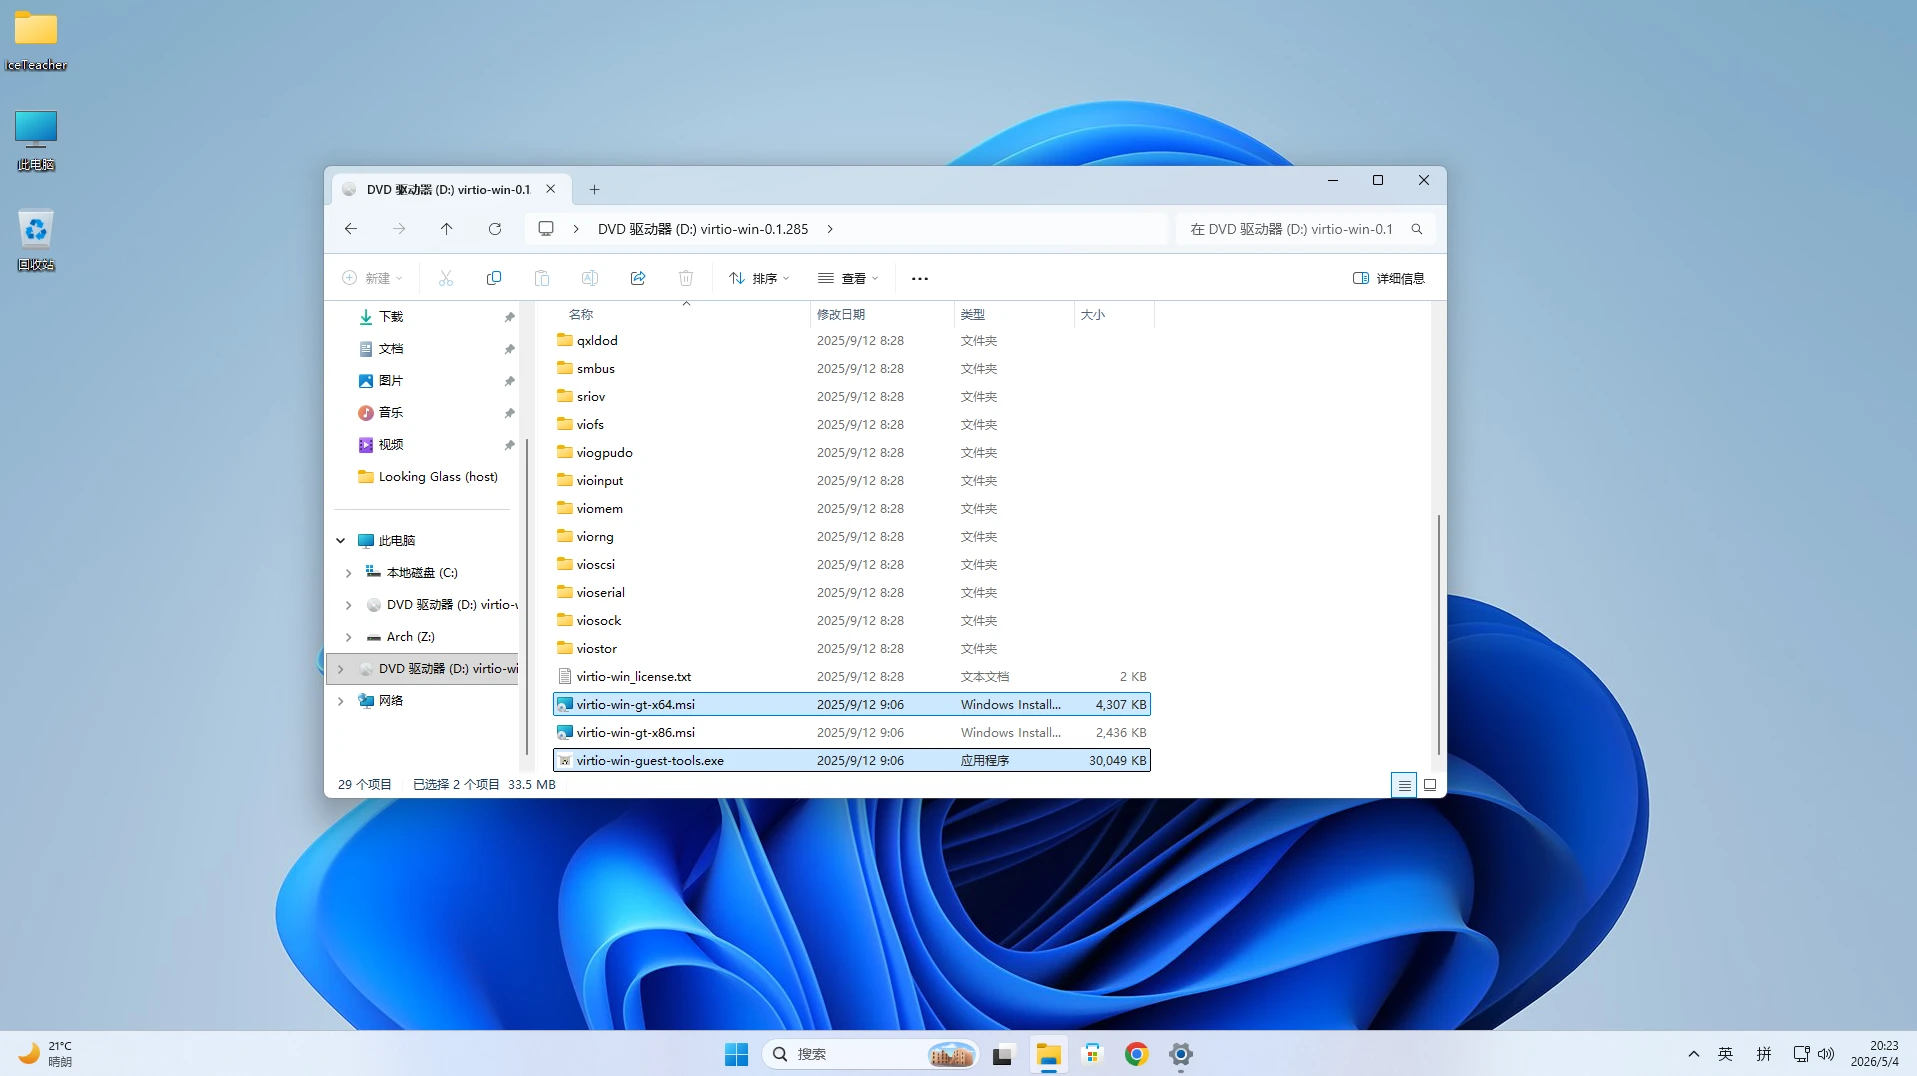
Task: Open Microsoft Store from taskbar
Action: 1092,1054
